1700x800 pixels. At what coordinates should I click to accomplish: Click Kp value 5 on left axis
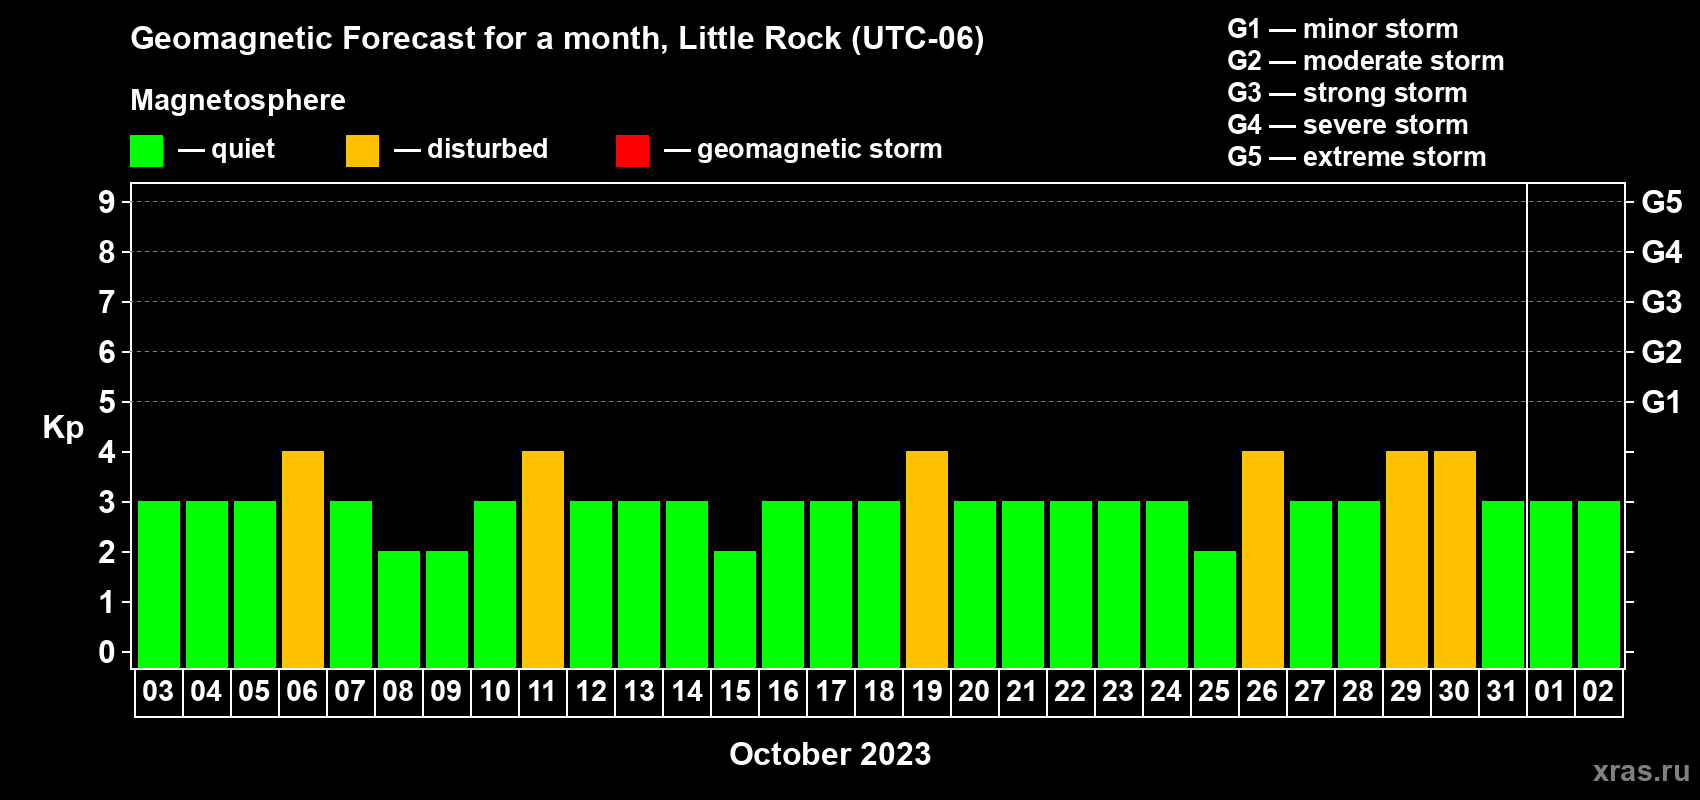[107, 402]
